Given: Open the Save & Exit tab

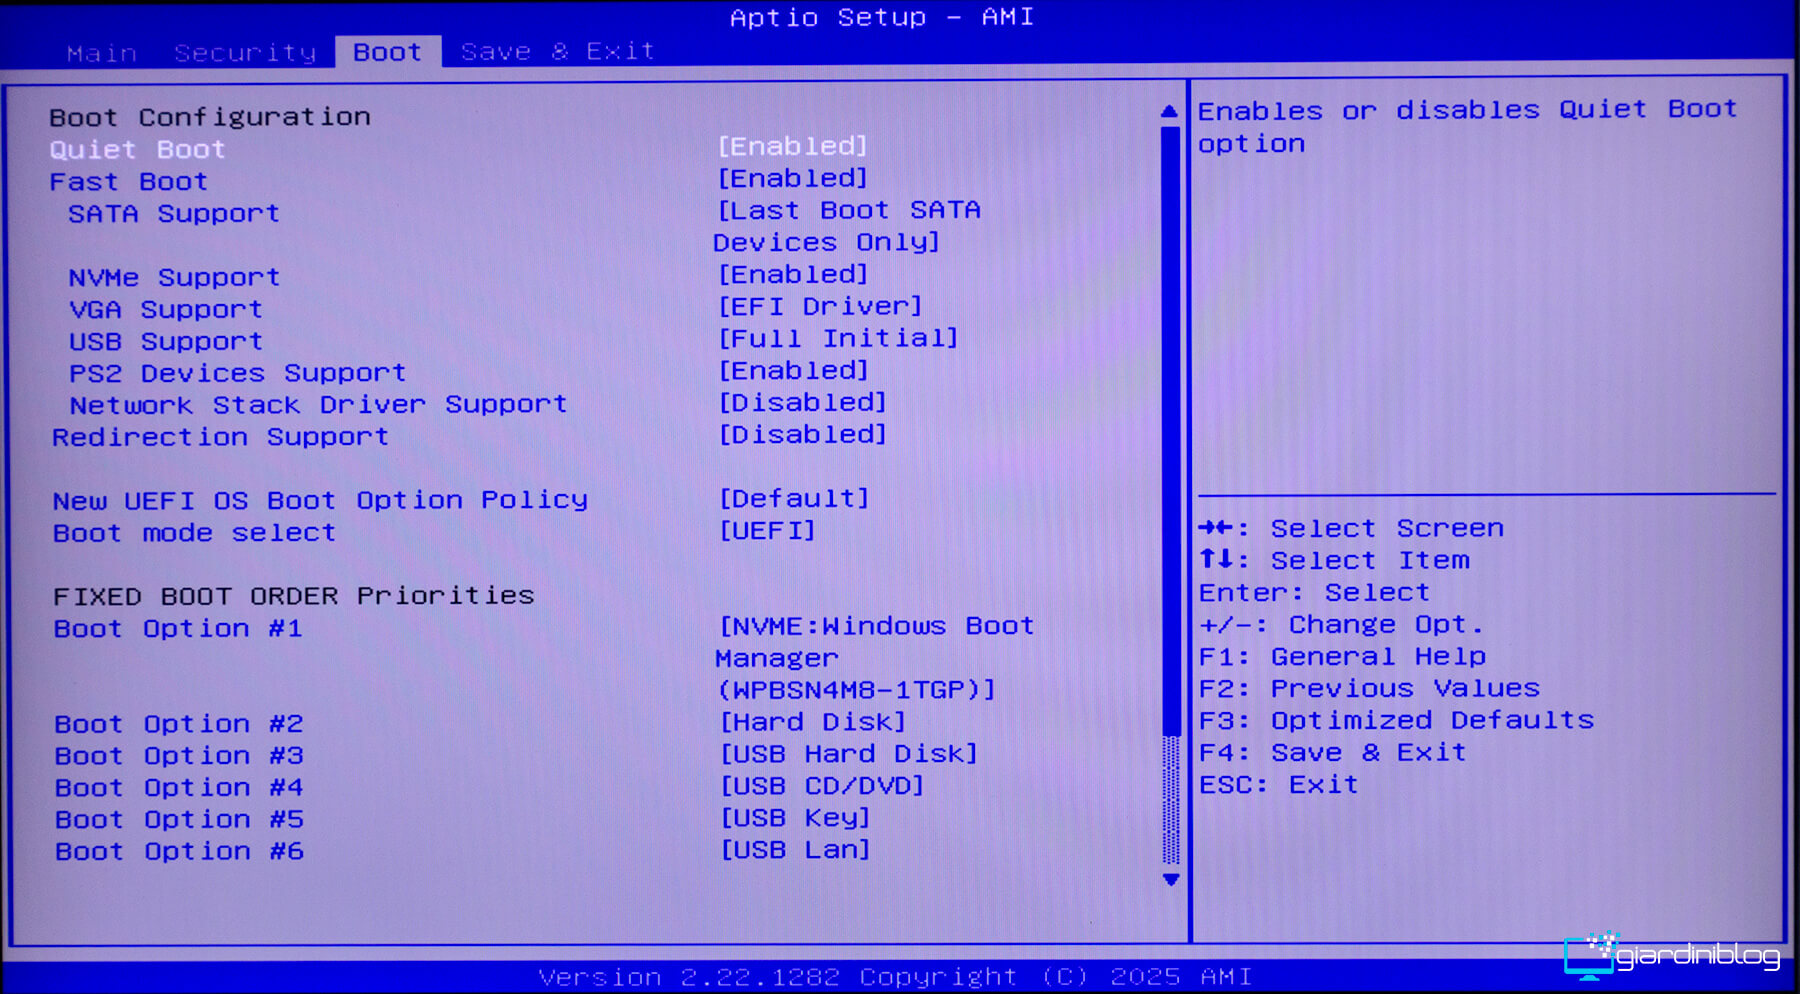Looking at the screenshot, I should [x=557, y=52].
